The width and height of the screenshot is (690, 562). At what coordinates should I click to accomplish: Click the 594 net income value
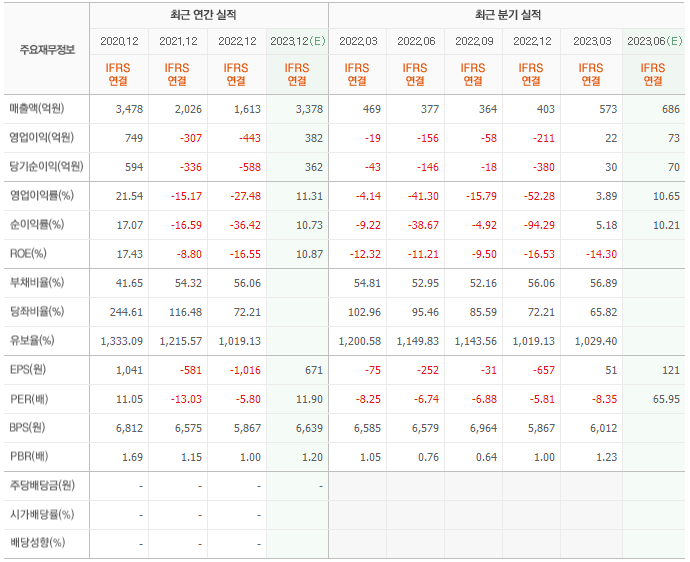(134, 167)
